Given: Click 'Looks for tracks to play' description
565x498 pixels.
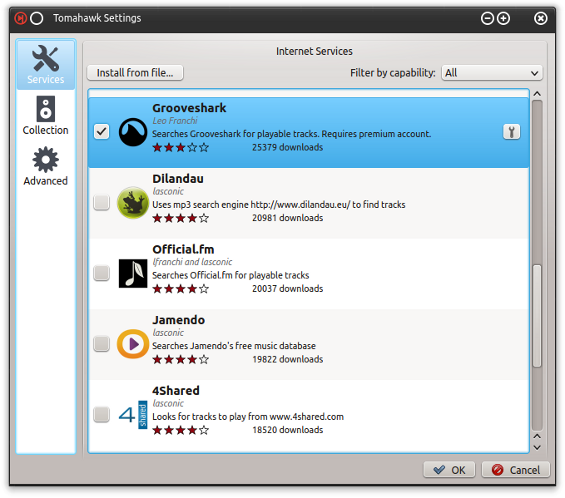Looking at the screenshot, I should click(x=248, y=417).
